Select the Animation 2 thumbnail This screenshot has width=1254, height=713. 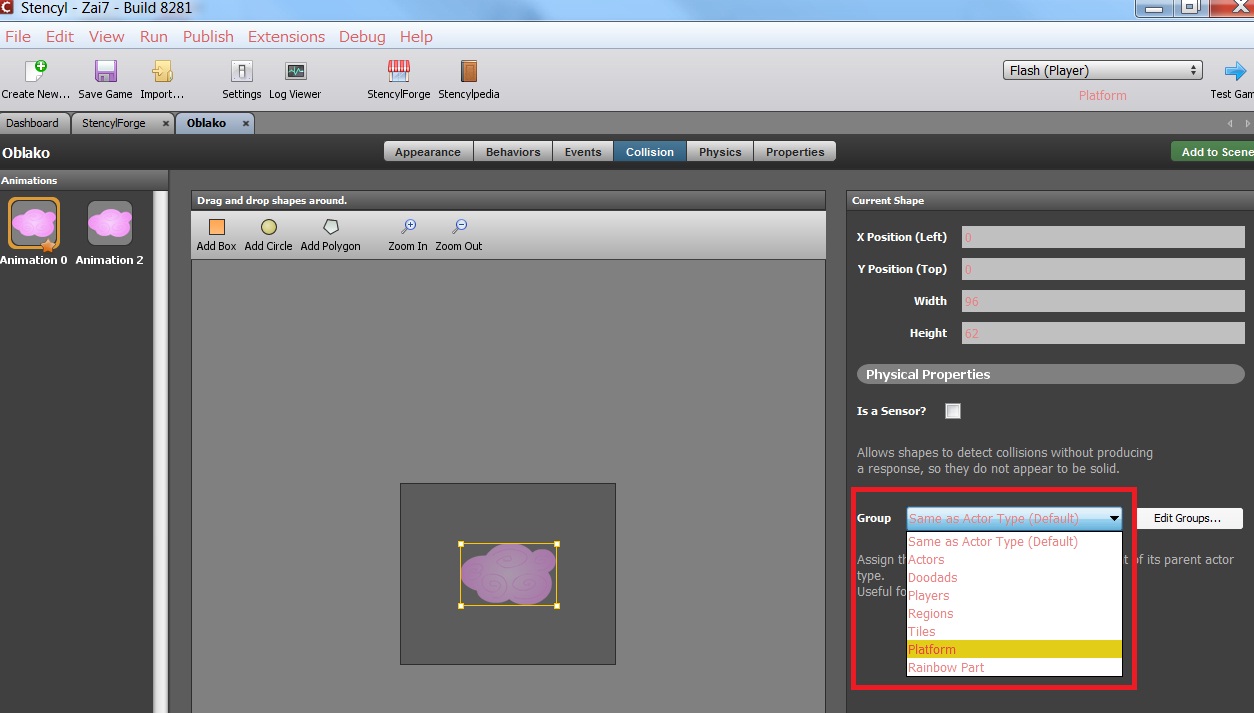click(x=110, y=224)
